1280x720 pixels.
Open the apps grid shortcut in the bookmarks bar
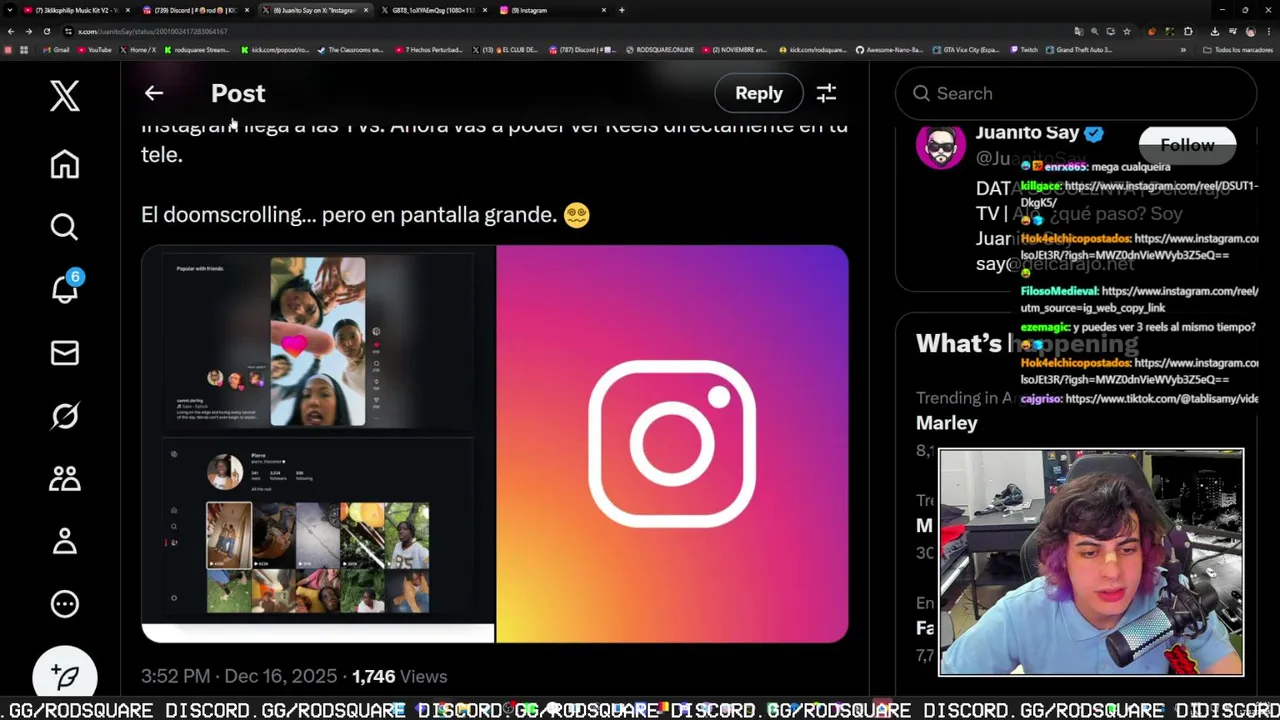[x=24, y=49]
